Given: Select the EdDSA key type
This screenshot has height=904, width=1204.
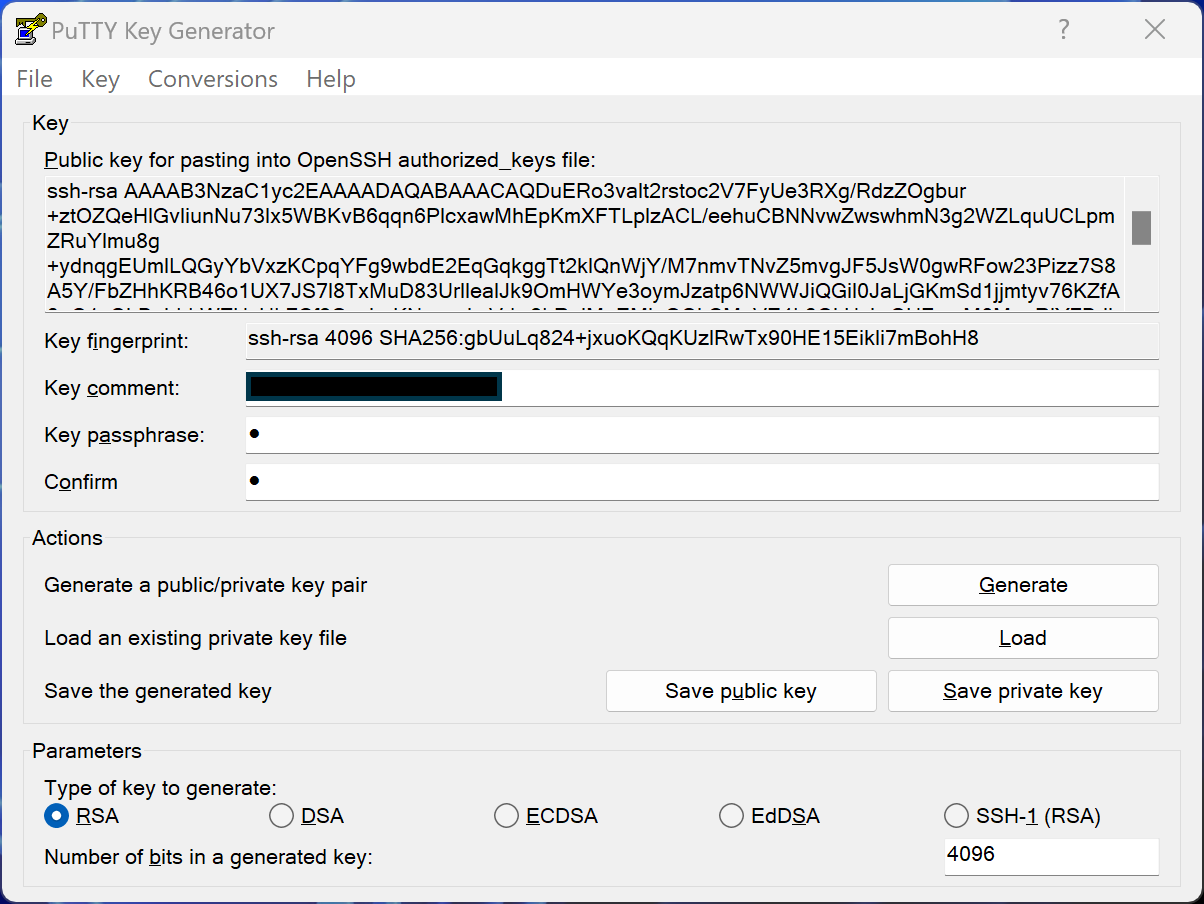Looking at the screenshot, I should coord(770,816).
